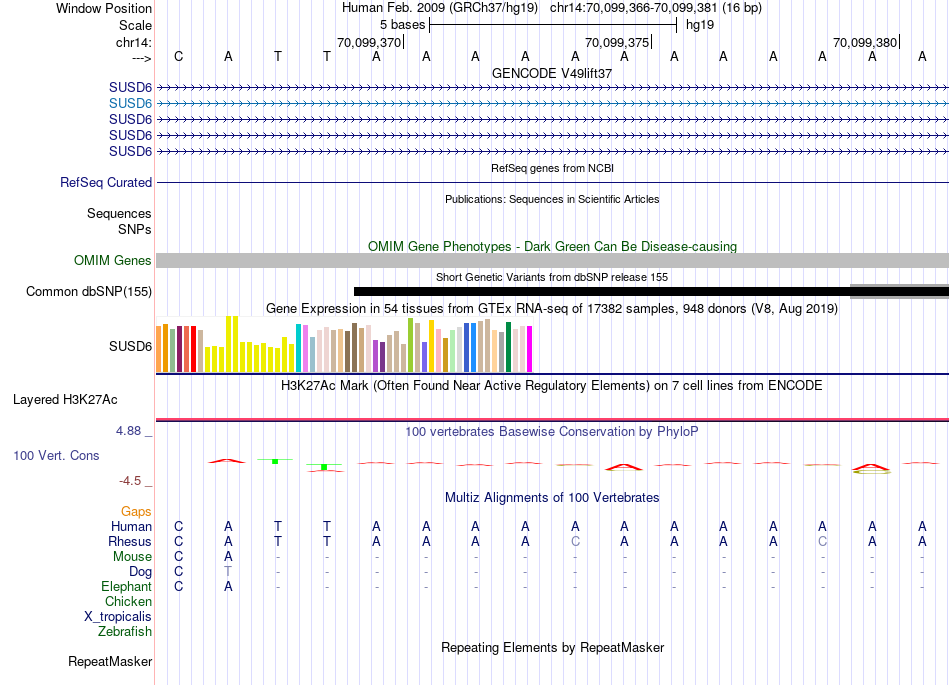Screen dimensions: 950x685
Task: Open the OMIM Gene Phenotypes track title
Action: [552, 247]
